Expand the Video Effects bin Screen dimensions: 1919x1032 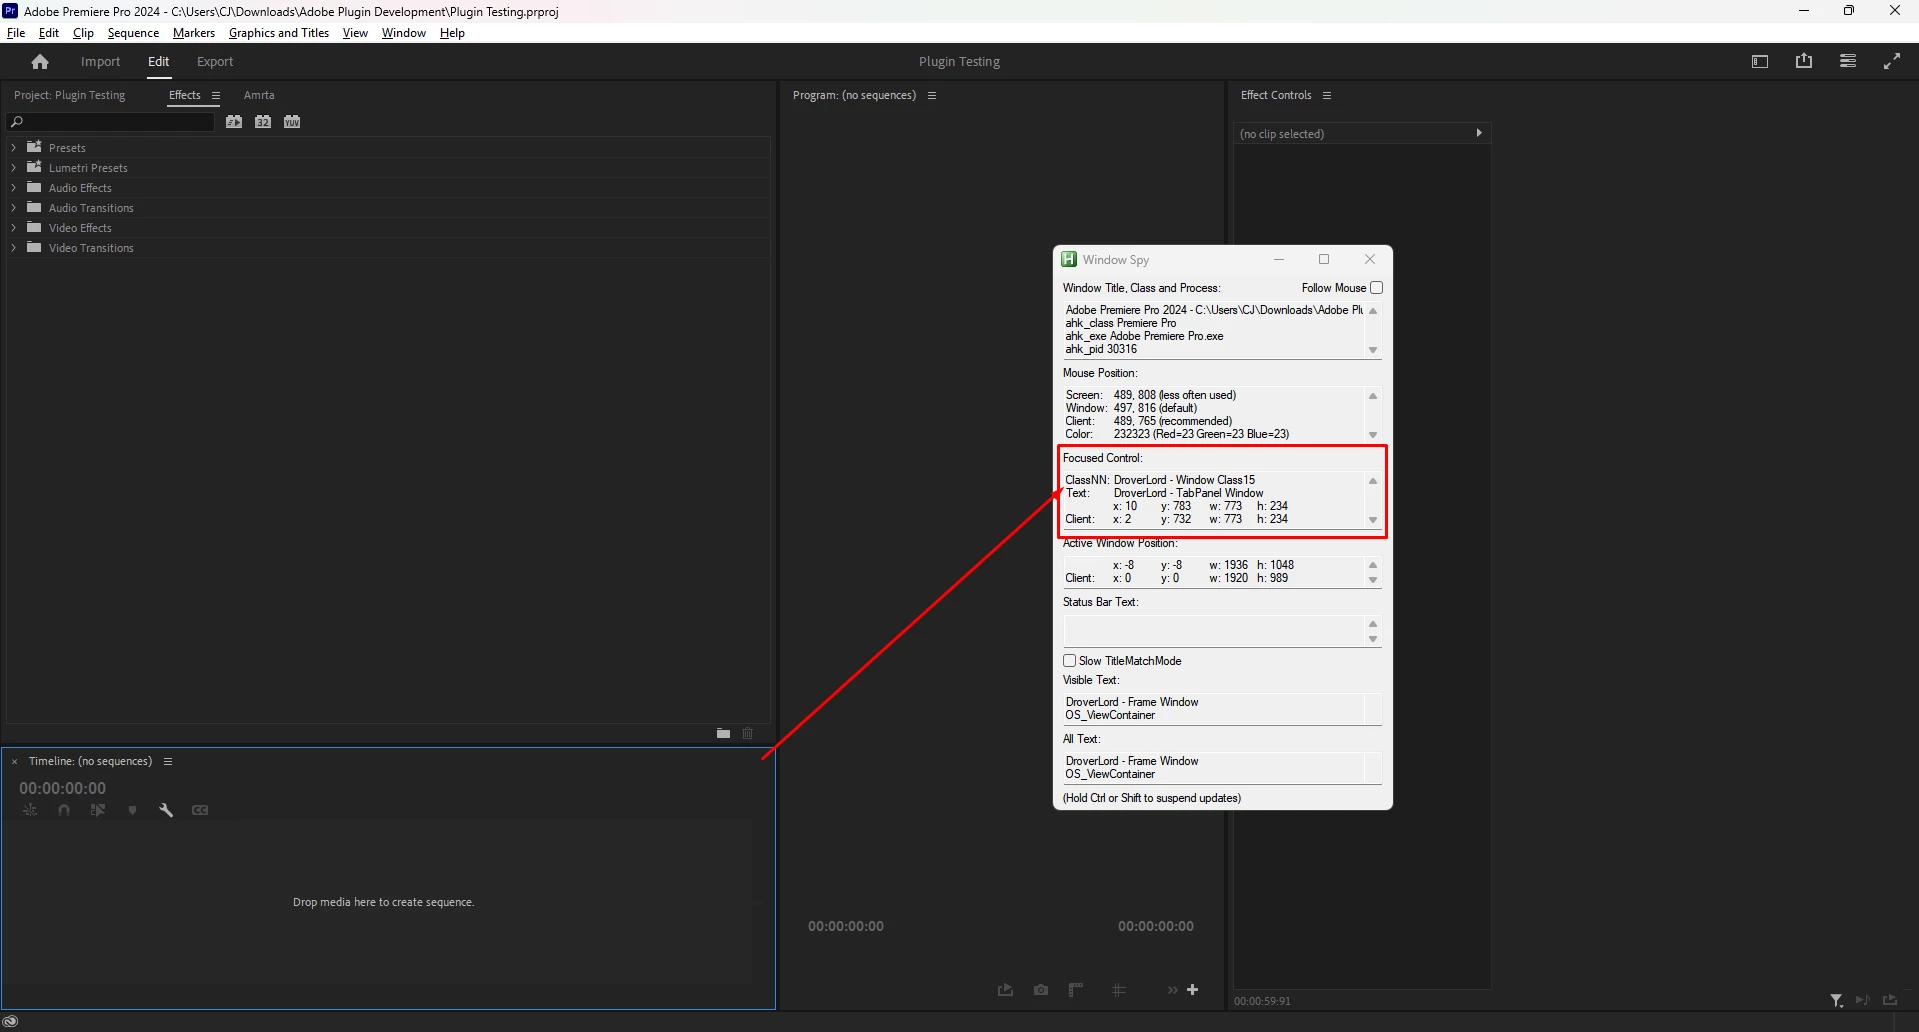tap(14, 227)
